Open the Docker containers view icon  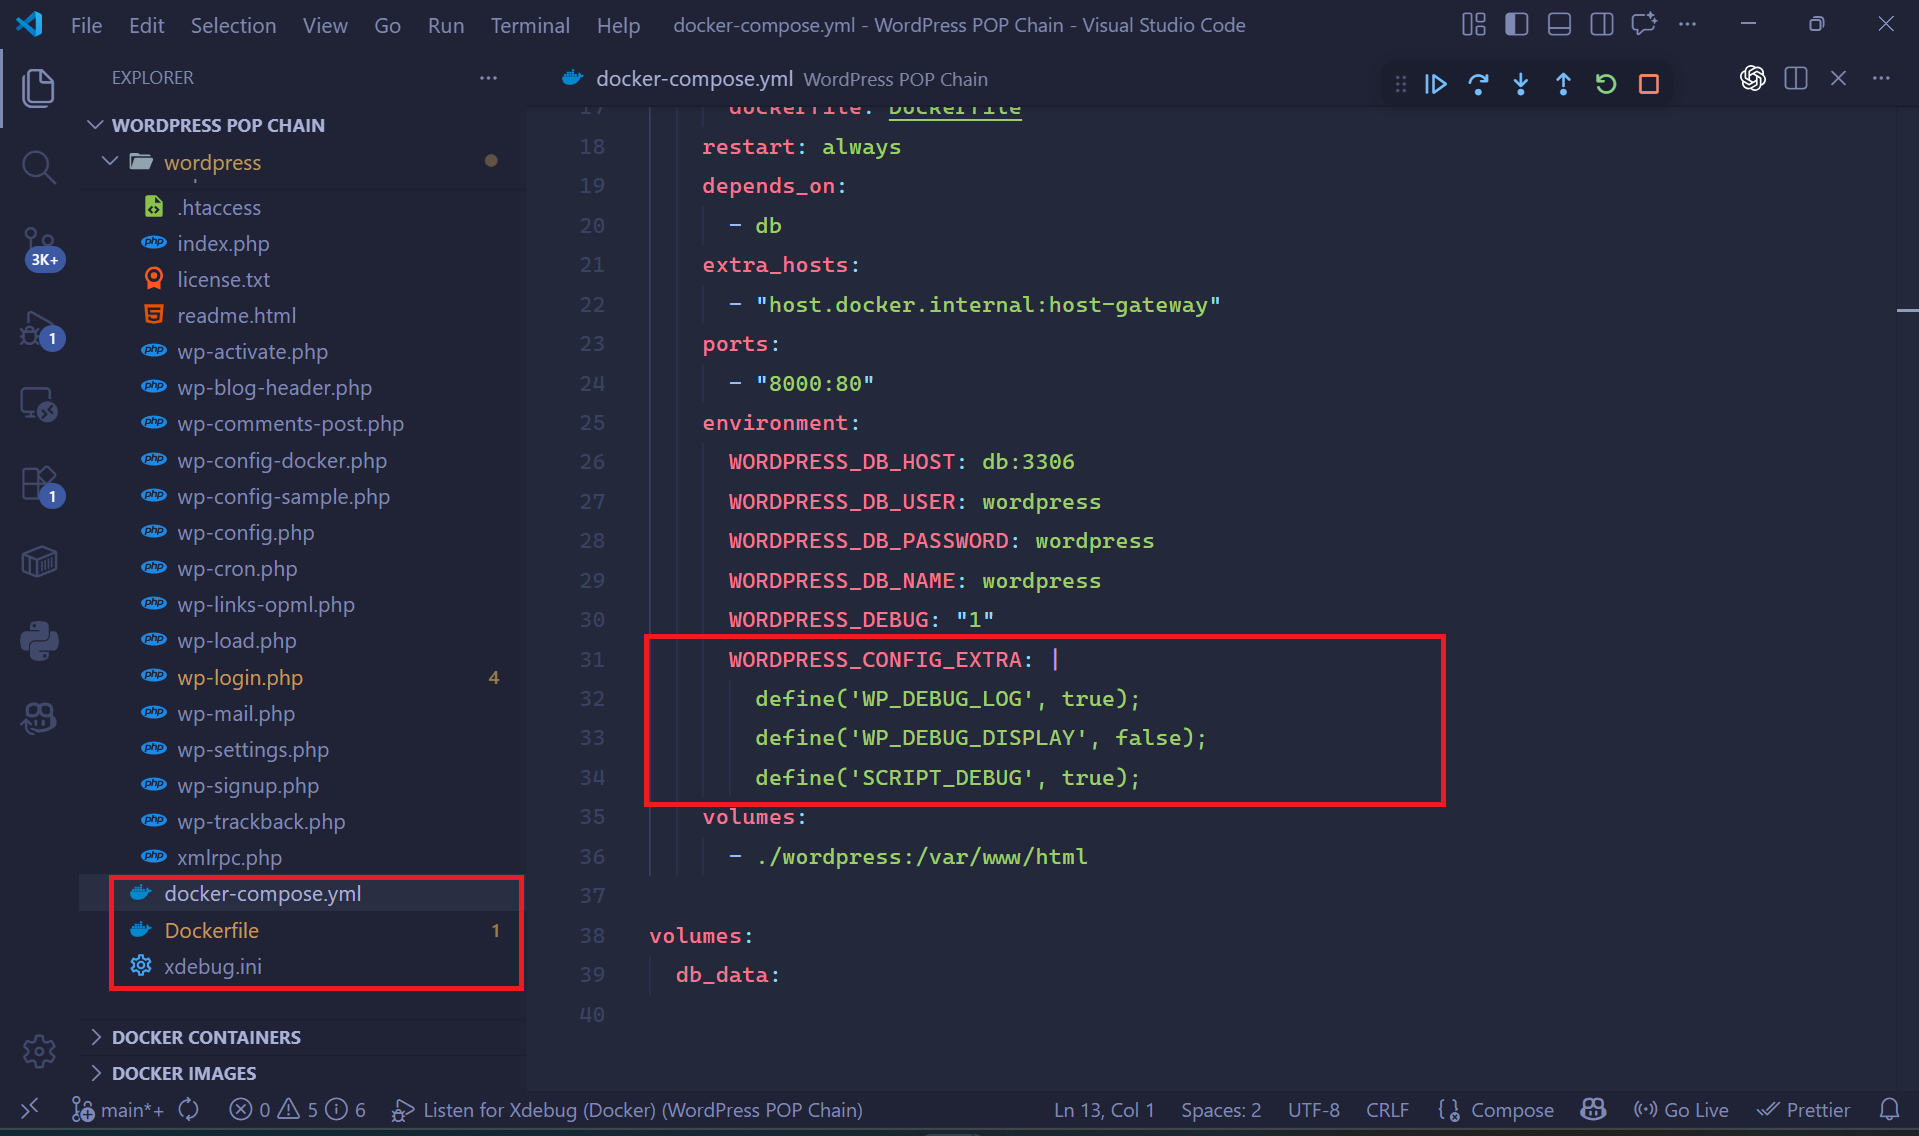pos(38,562)
